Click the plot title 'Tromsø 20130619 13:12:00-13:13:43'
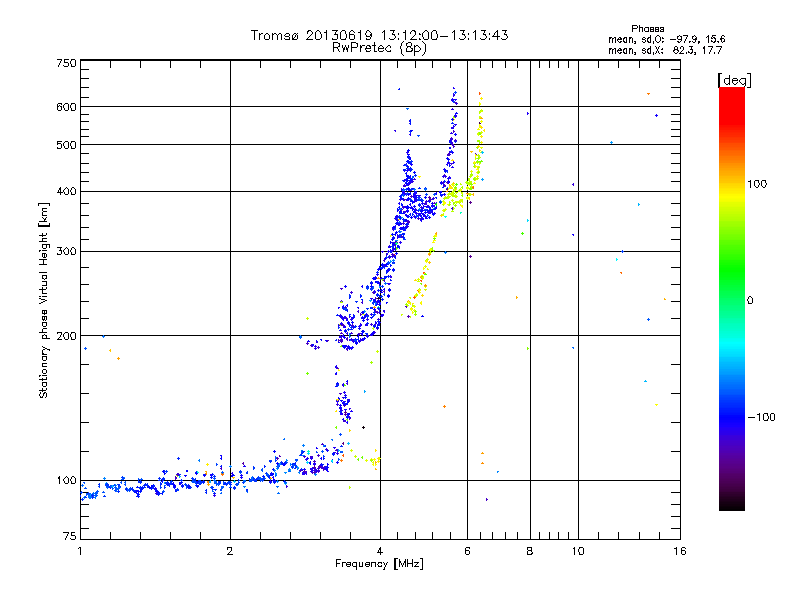This screenshot has height=600, width=800. tap(379, 35)
